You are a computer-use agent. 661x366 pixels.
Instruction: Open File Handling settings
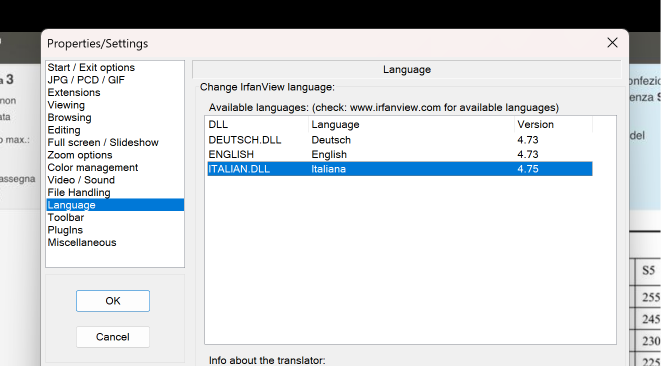(x=115, y=193)
